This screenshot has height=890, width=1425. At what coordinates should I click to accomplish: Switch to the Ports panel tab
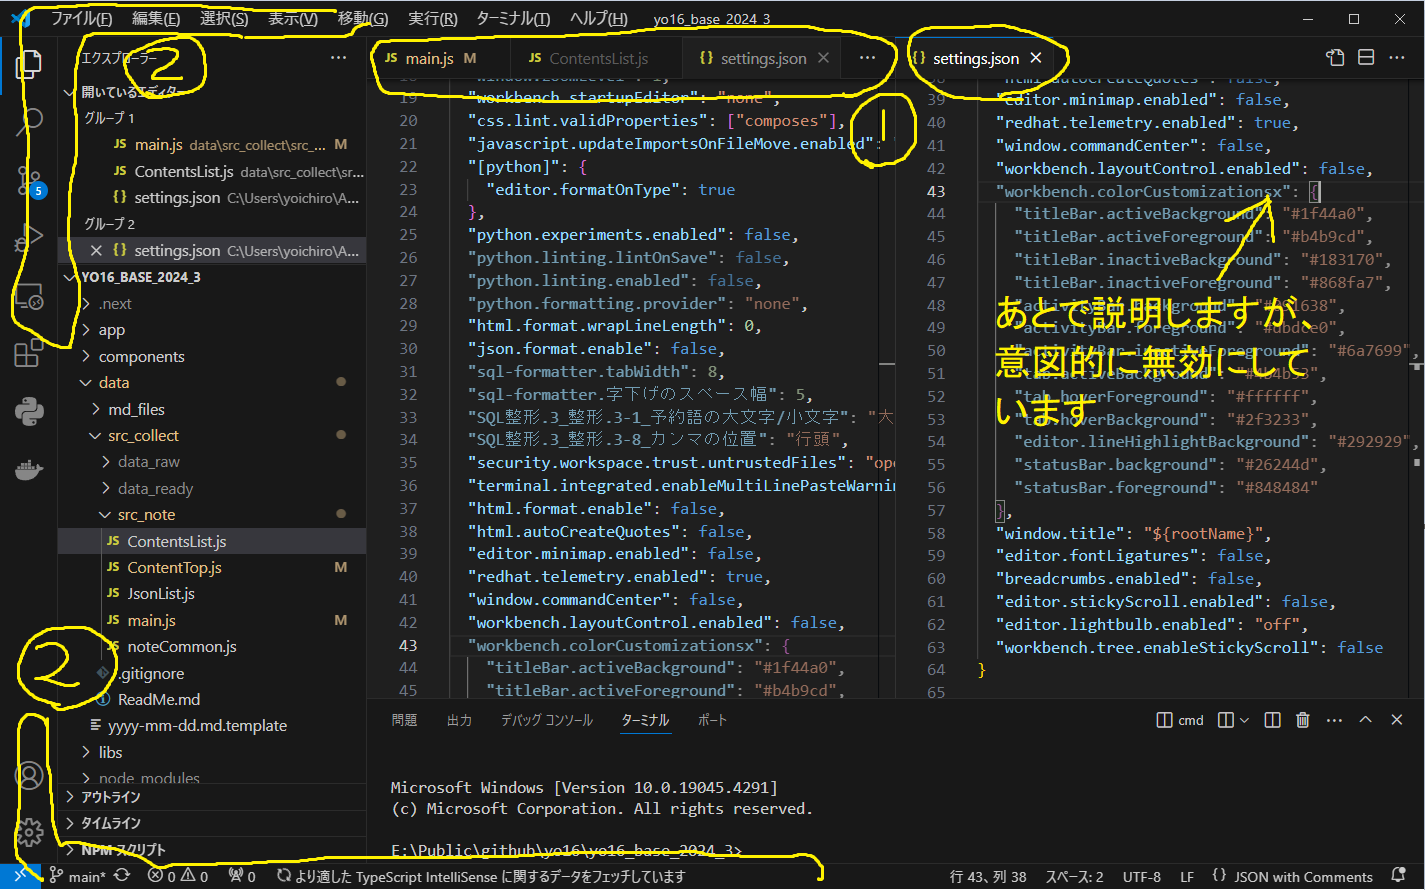pyautogui.click(x=713, y=720)
